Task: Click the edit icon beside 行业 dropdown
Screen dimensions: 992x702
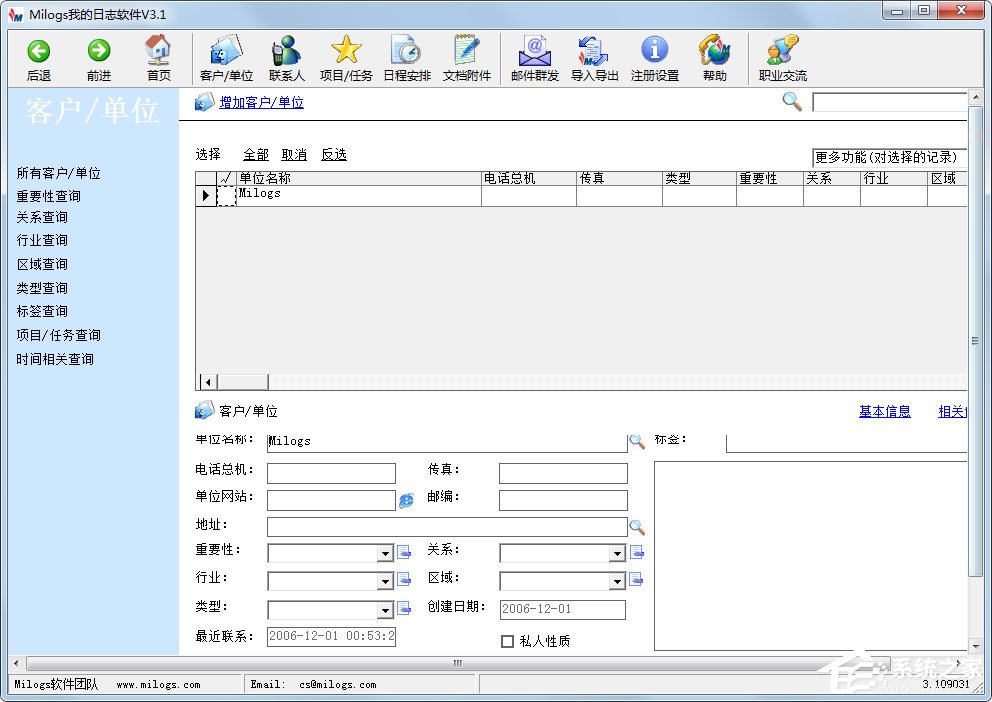Action: (x=404, y=579)
